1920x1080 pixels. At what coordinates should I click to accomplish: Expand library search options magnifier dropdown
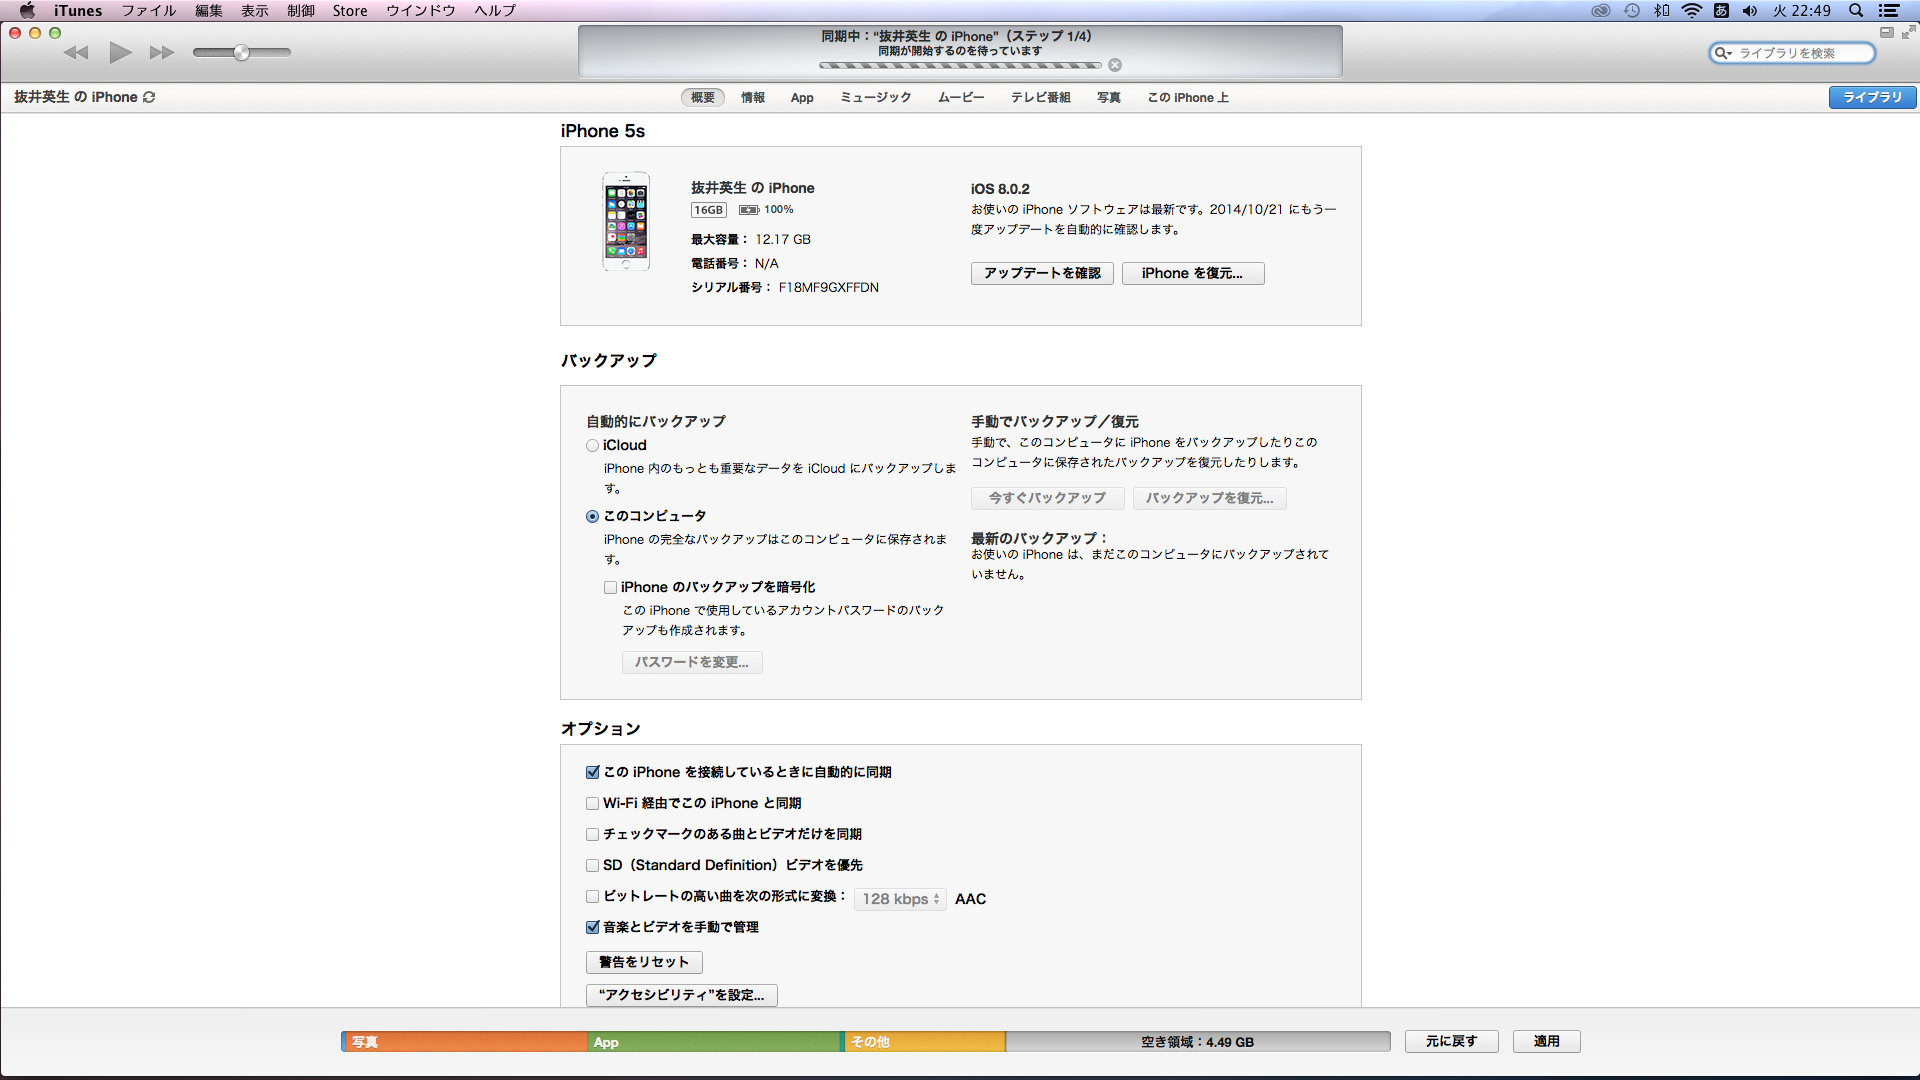pyautogui.click(x=1722, y=53)
